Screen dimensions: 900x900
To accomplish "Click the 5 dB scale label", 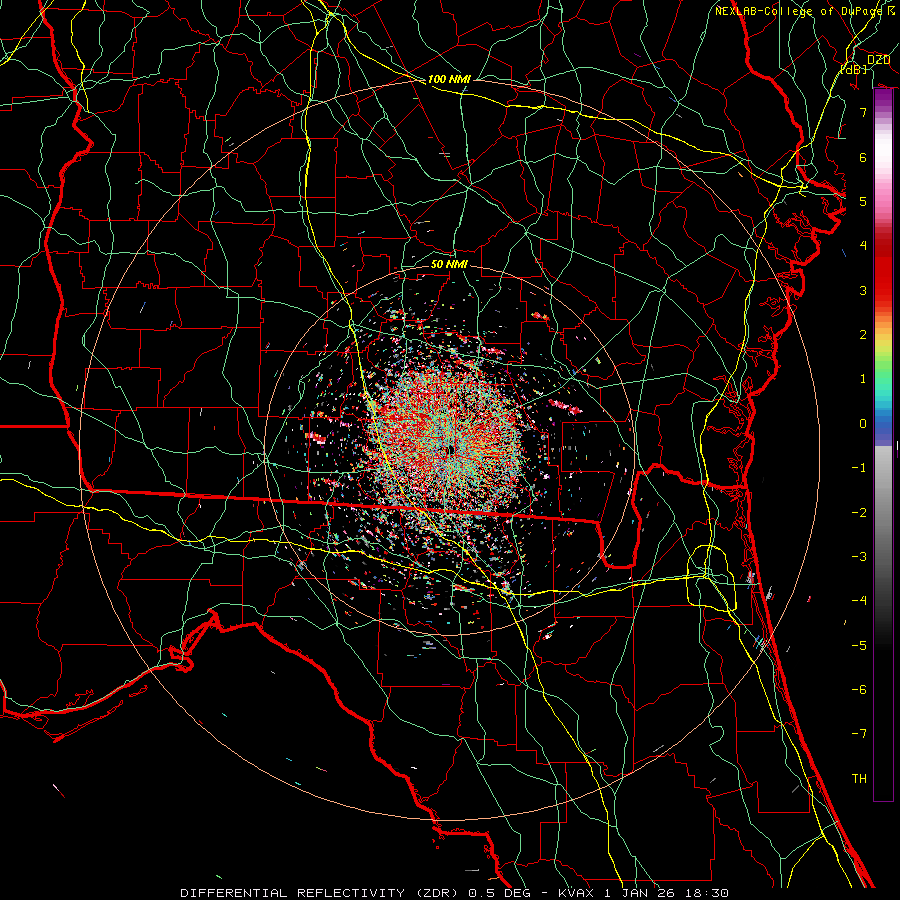I will pos(863,201).
